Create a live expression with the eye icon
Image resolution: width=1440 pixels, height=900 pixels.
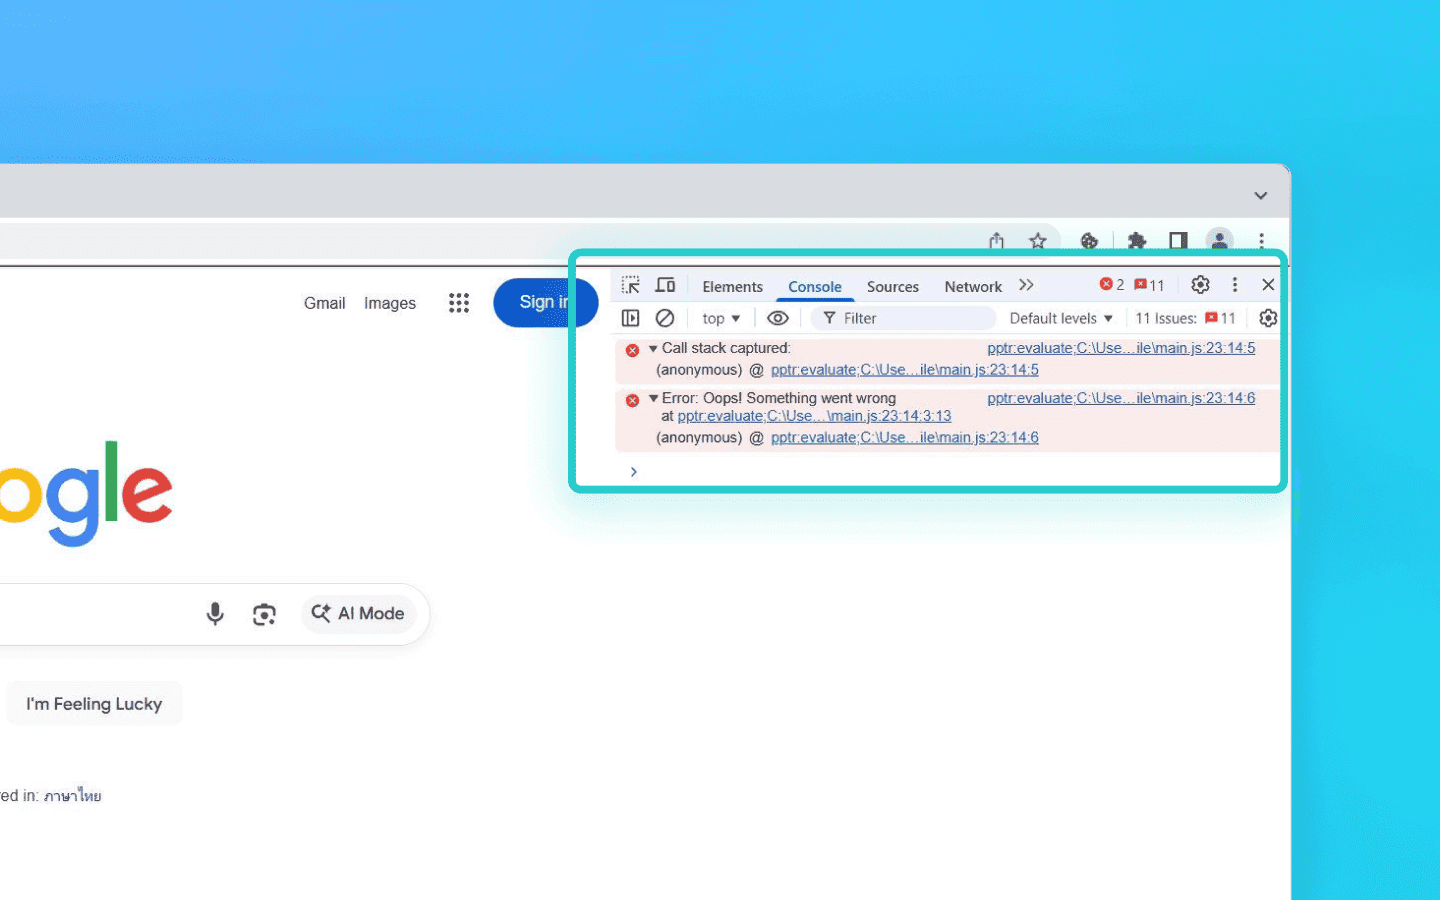(778, 318)
